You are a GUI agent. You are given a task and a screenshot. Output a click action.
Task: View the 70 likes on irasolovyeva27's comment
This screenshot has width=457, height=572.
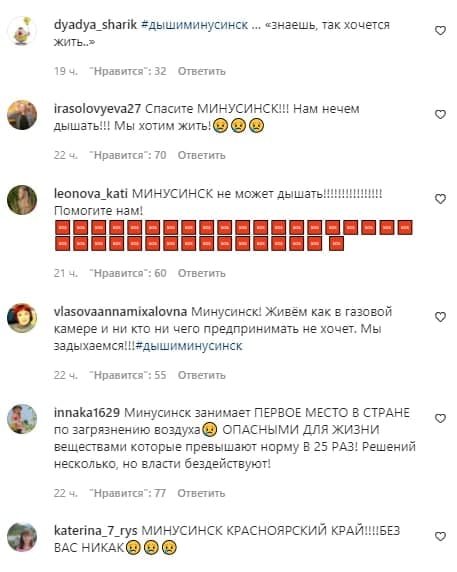(128, 155)
